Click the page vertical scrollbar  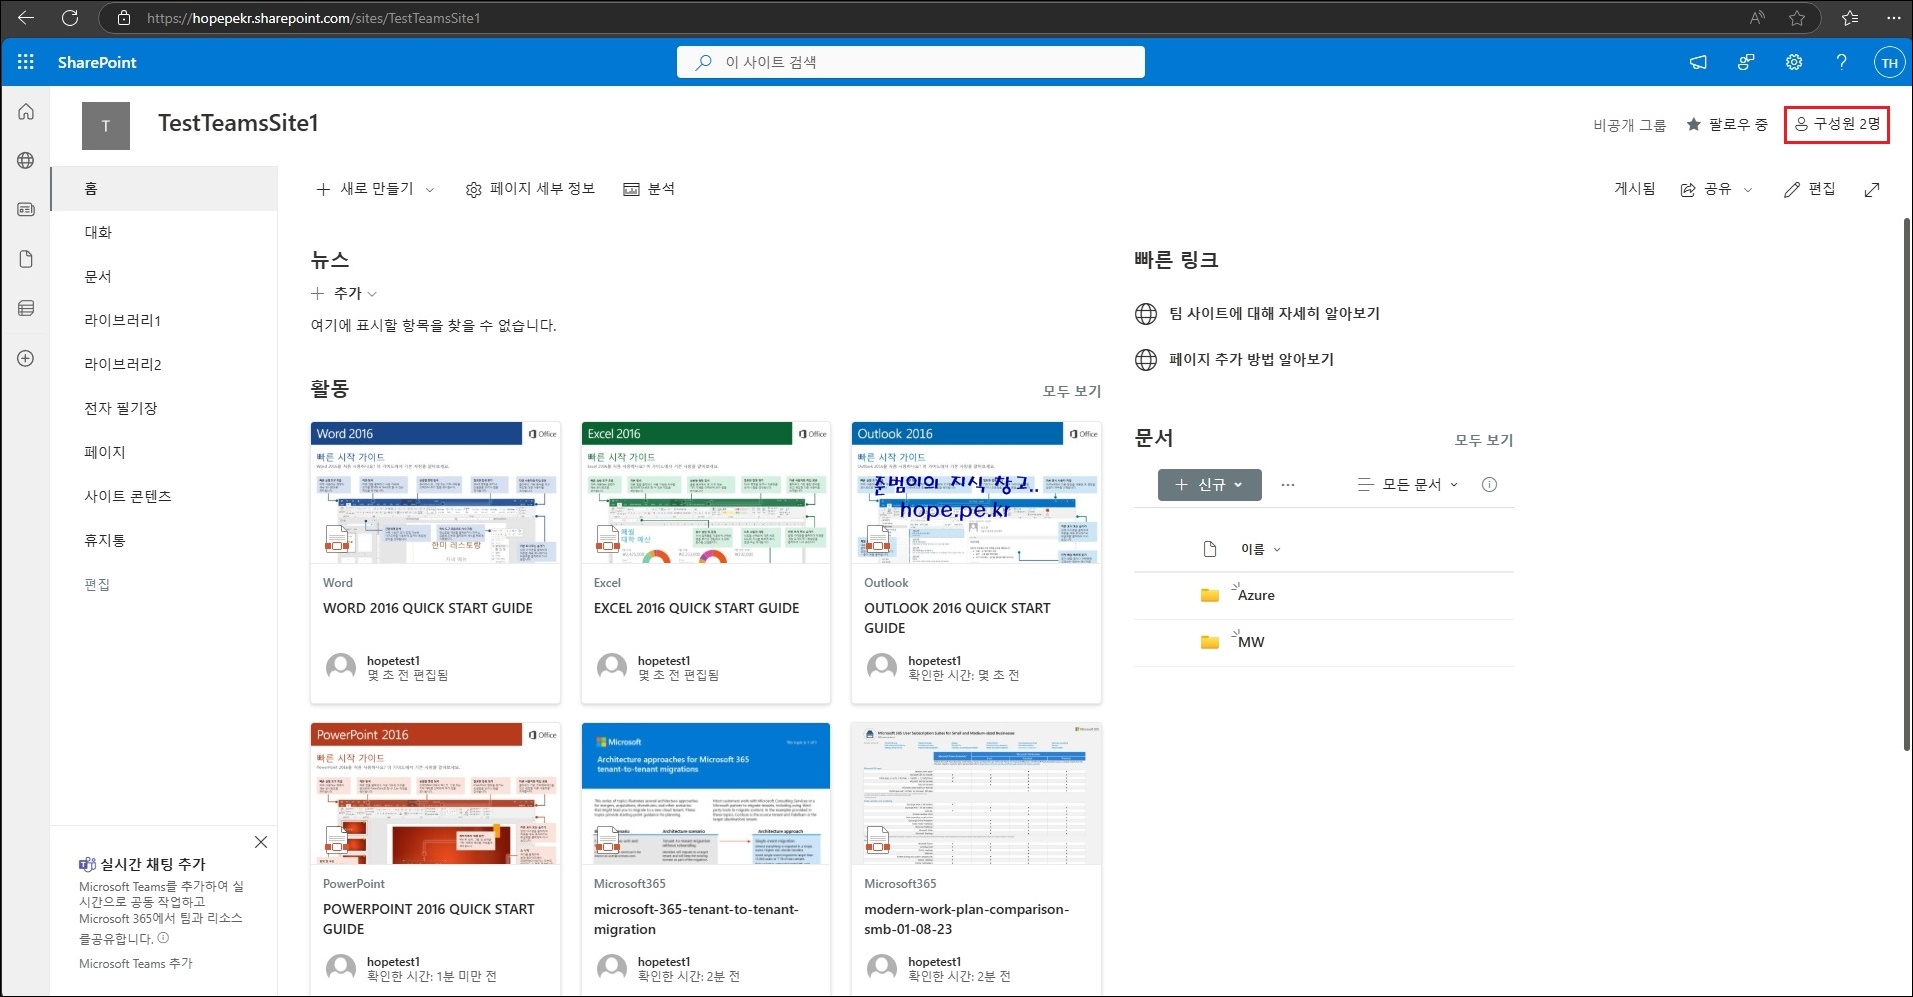pyautogui.click(x=1907, y=484)
